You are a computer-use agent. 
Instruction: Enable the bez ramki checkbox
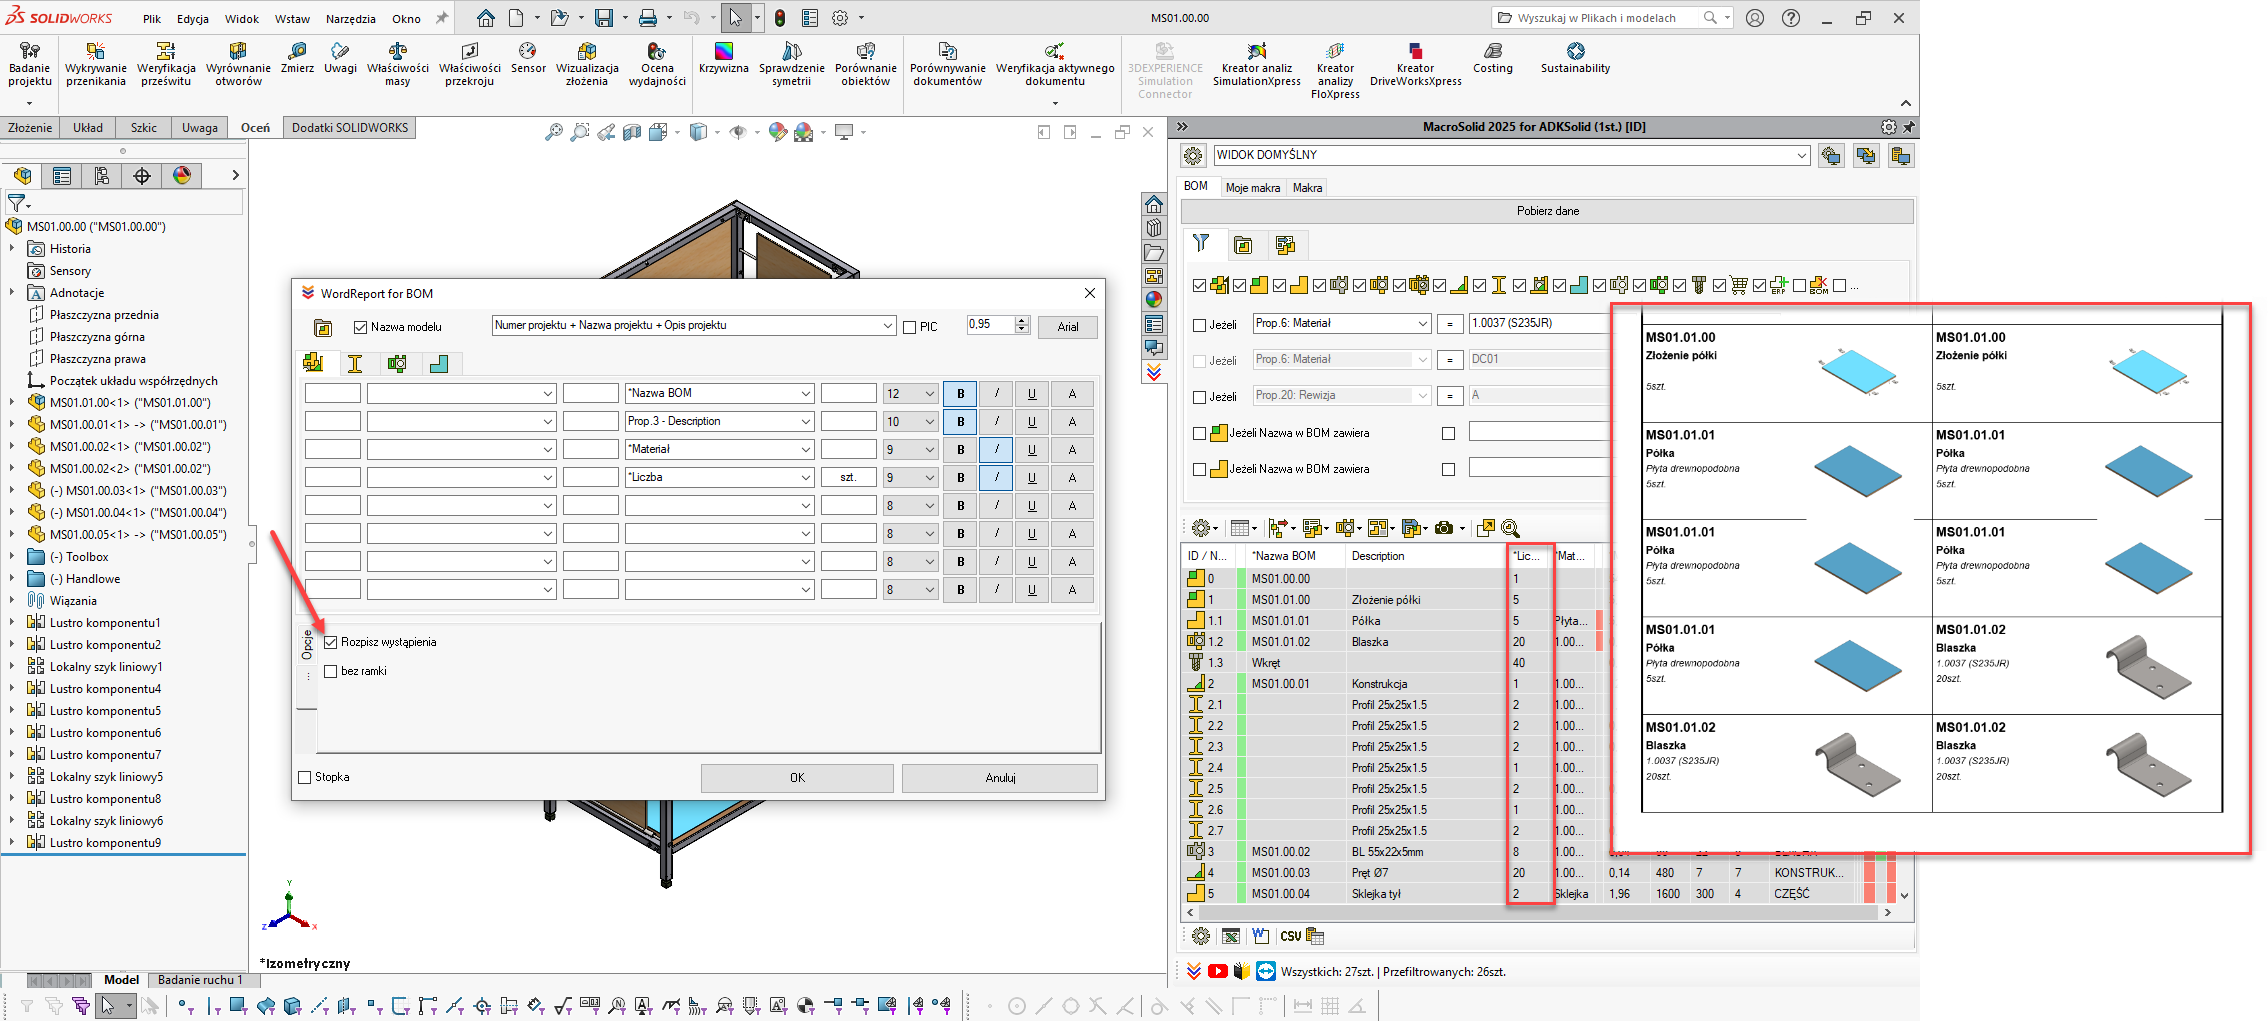point(331,671)
